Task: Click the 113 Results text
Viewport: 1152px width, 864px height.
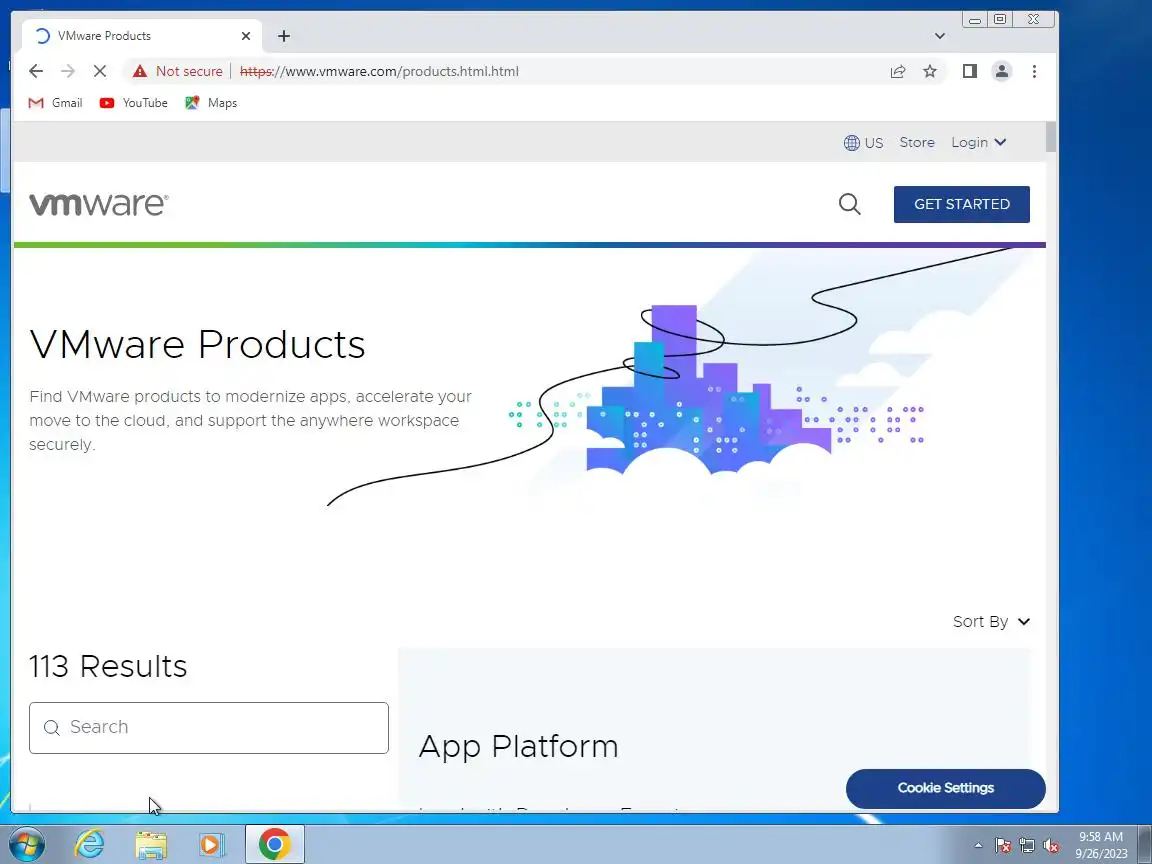Action: pos(108,666)
